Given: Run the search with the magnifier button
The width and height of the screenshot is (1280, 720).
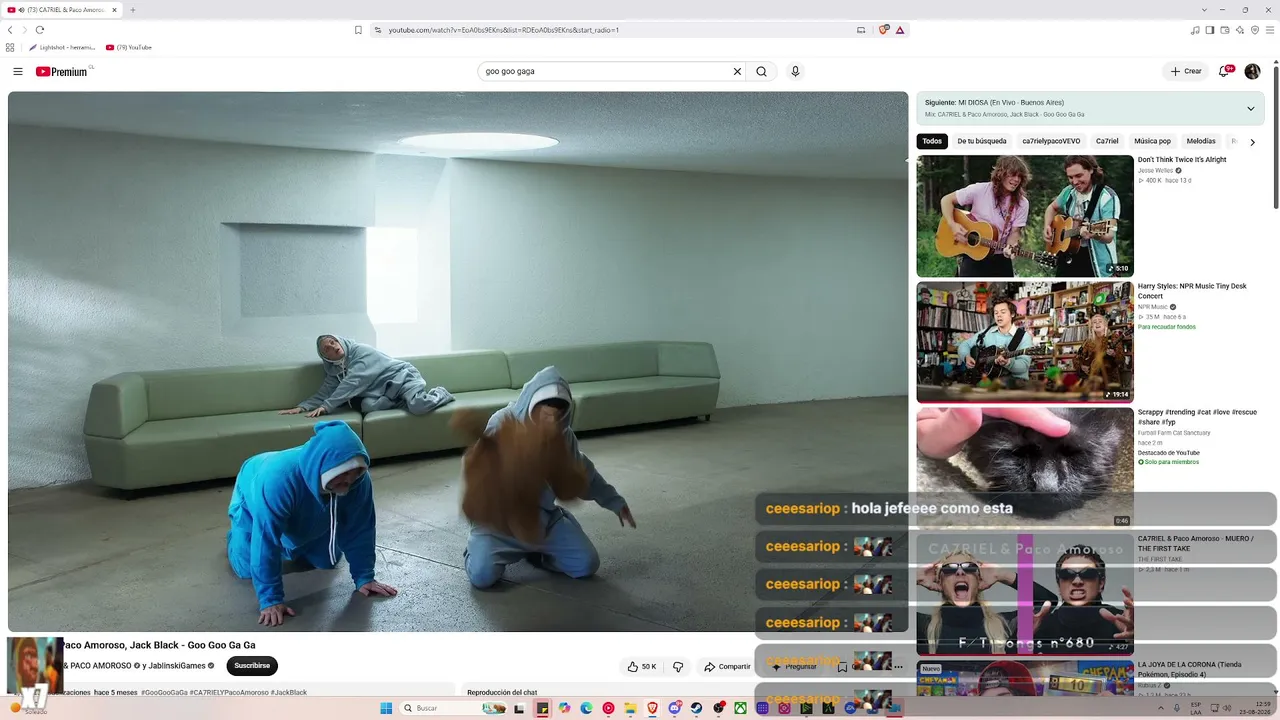Looking at the screenshot, I should pyautogui.click(x=761, y=71).
